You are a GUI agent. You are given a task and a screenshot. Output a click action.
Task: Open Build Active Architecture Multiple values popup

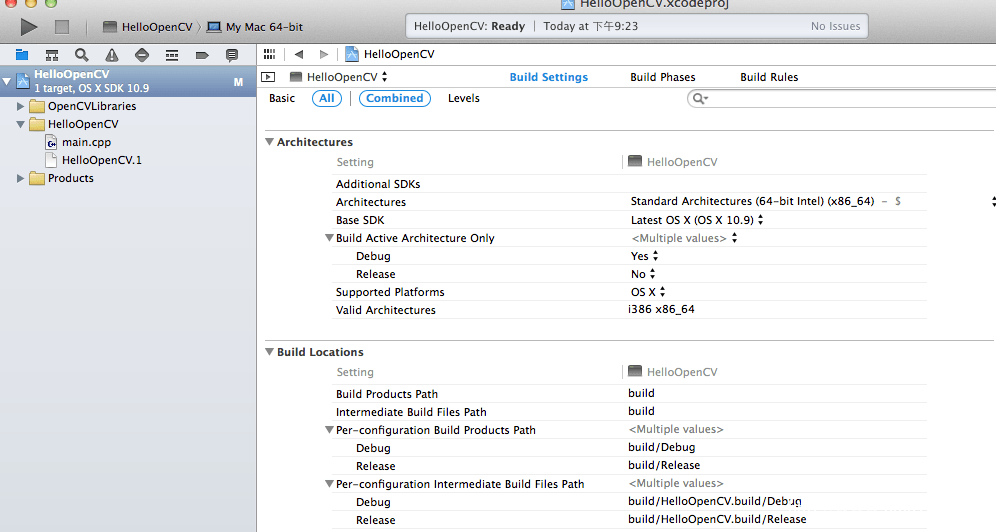click(x=685, y=238)
